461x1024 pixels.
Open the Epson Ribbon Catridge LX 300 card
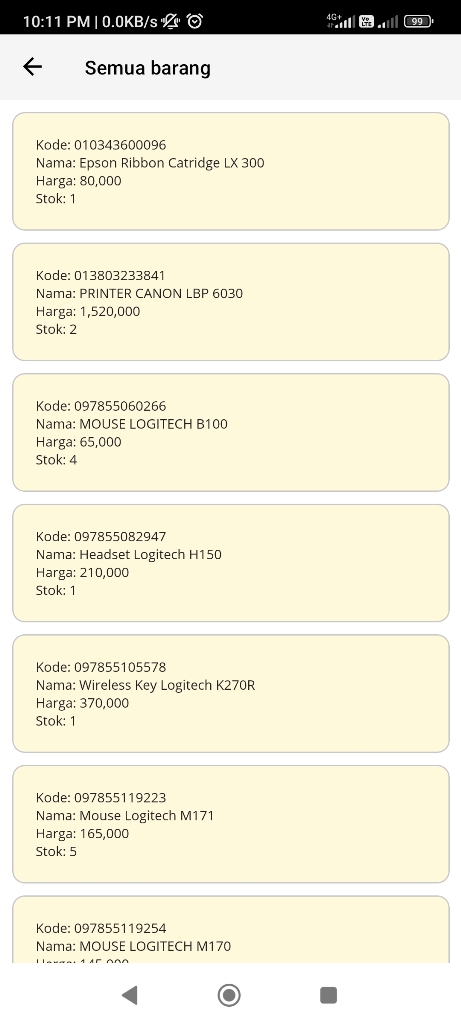pyautogui.click(x=230, y=171)
